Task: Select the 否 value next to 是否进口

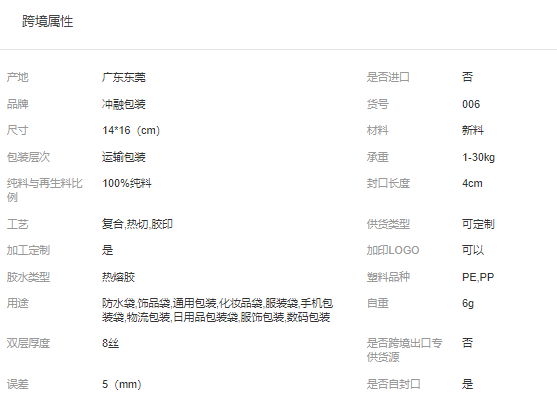Action: click(467, 77)
